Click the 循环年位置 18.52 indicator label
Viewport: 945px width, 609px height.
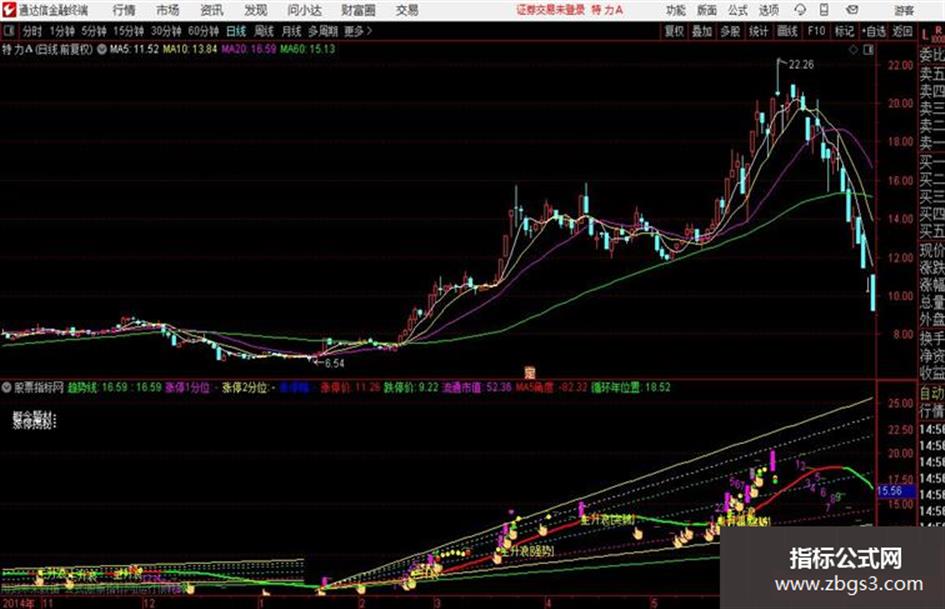[x=630, y=388]
